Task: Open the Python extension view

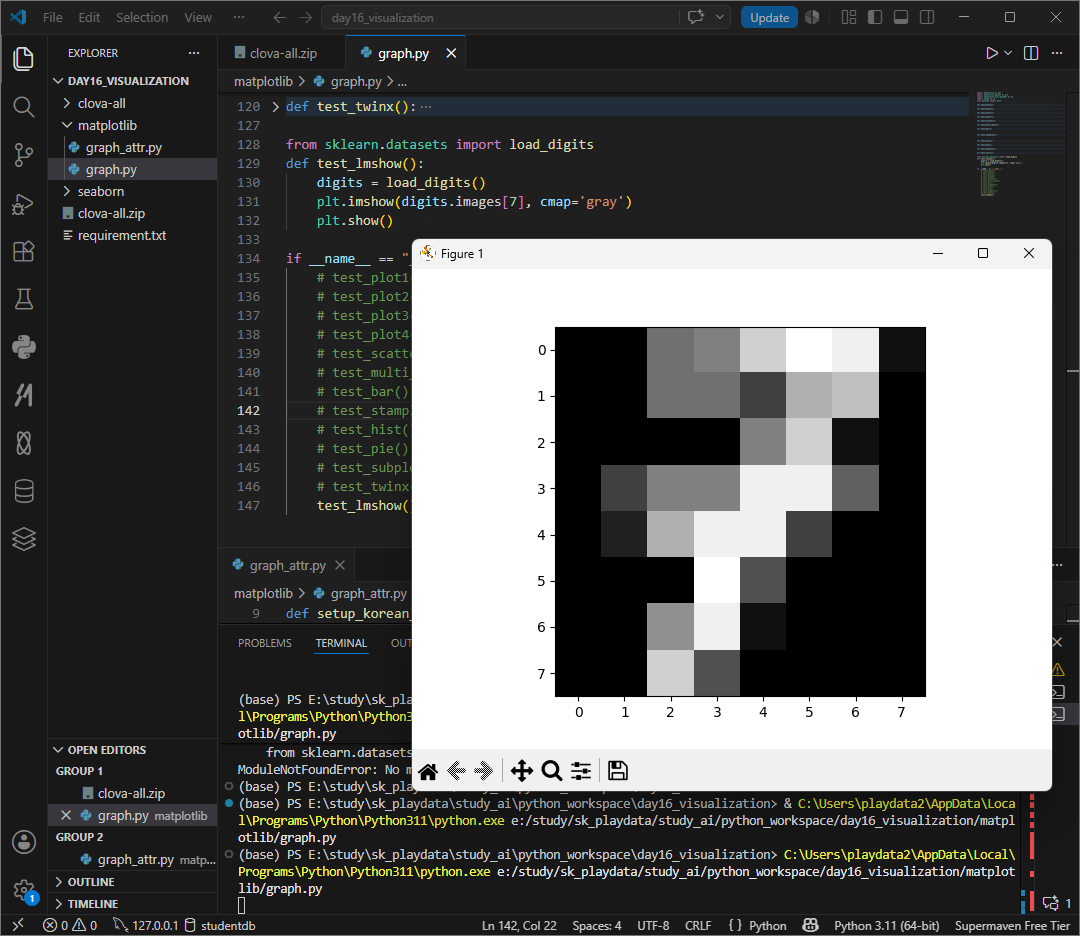Action: click(23, 347)
